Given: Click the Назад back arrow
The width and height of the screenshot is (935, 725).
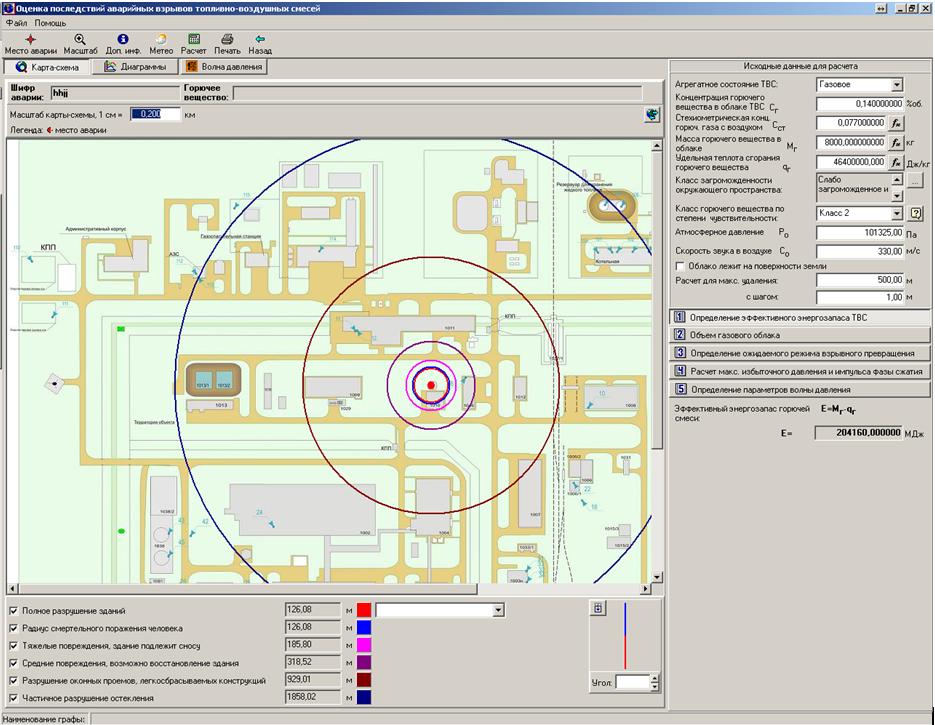Looking at the screenshot, I should [260, 39].
